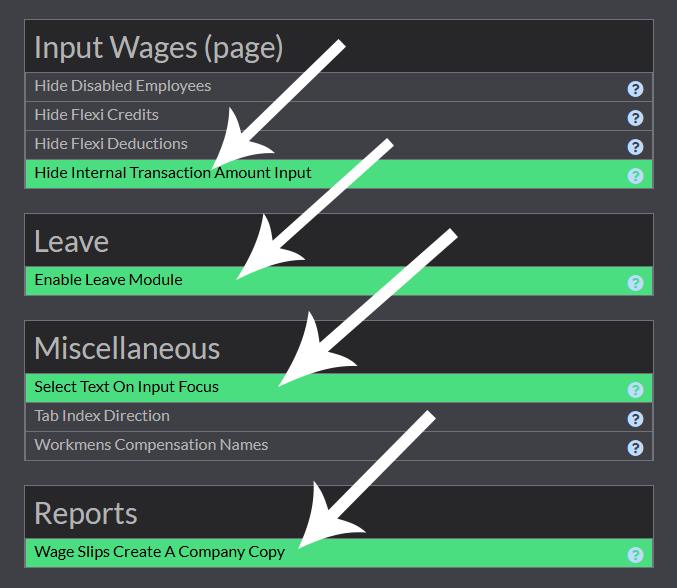Toggle Hide Disabled Employees setting
Viewport: 677px width, 588px height.
[122, 86]
